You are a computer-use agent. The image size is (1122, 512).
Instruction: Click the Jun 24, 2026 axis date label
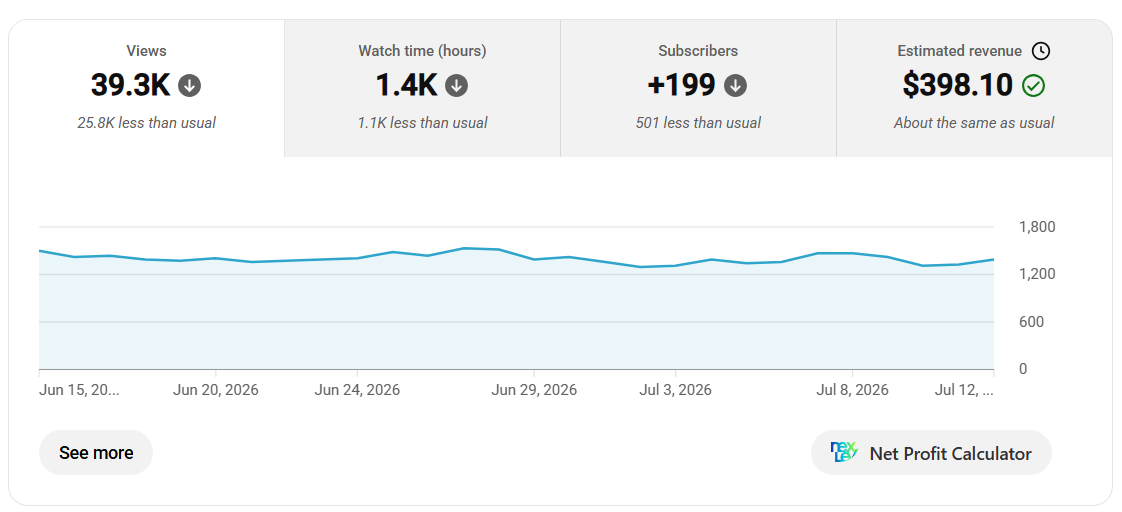tap(357, 390)
